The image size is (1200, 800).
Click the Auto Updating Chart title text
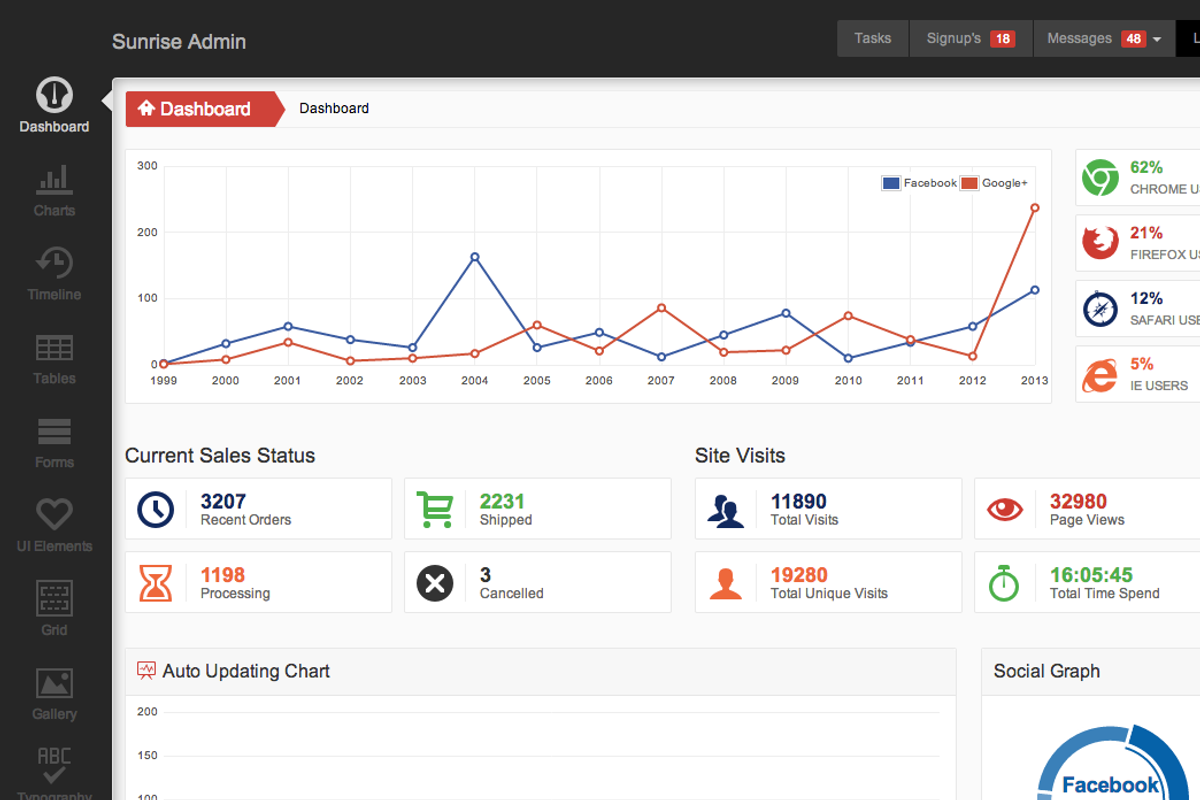(x=246, y=671)
